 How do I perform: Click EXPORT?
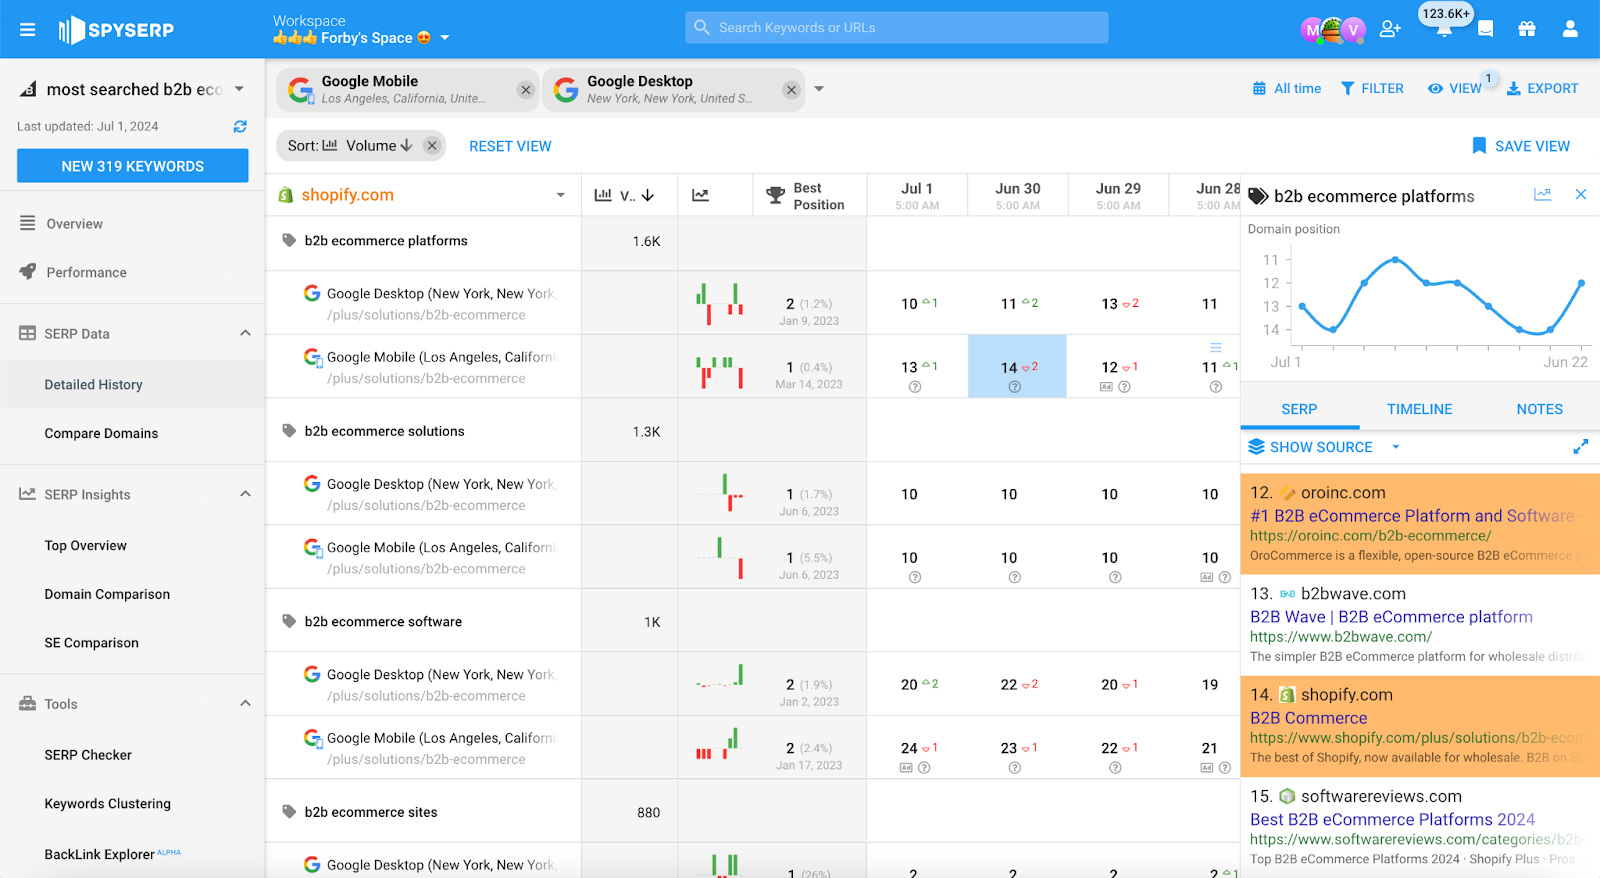coord(1542,88)
